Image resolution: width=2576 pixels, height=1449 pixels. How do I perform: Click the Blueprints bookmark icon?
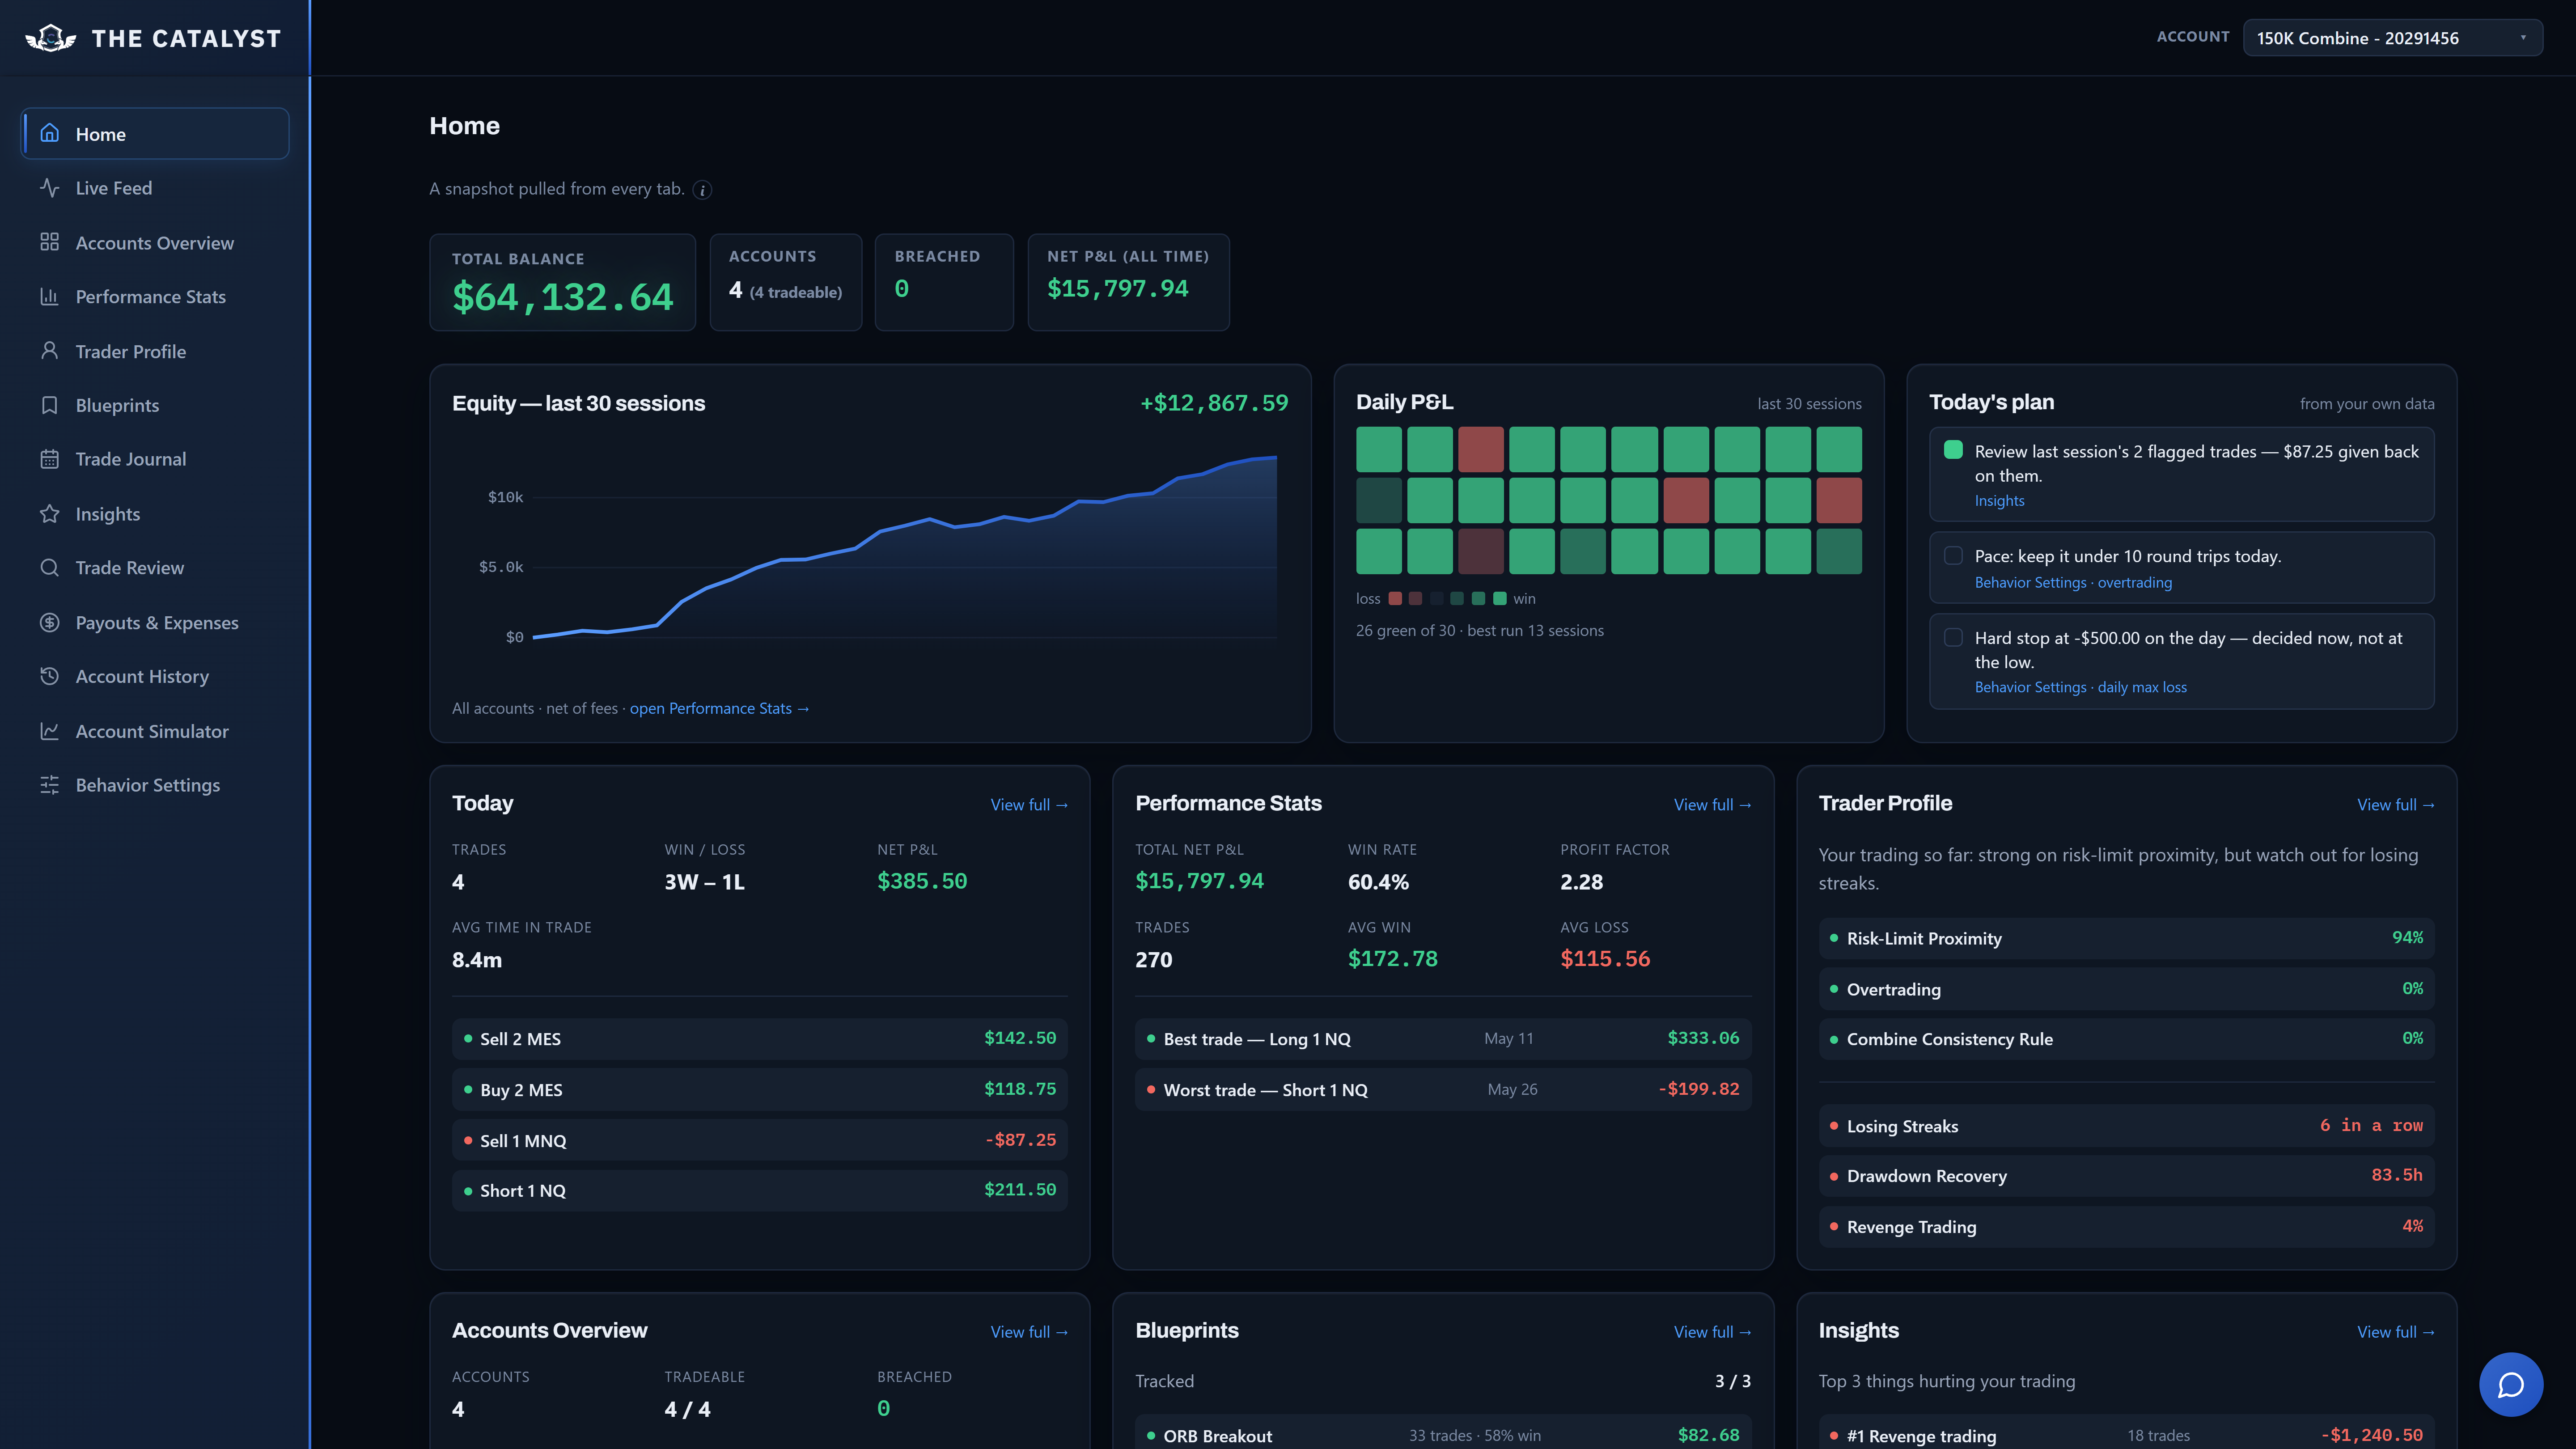click(49, 405)
